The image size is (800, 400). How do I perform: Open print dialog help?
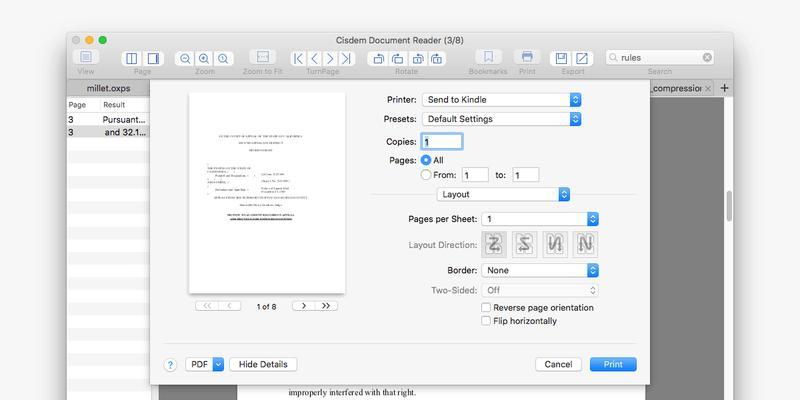point(170,365)
